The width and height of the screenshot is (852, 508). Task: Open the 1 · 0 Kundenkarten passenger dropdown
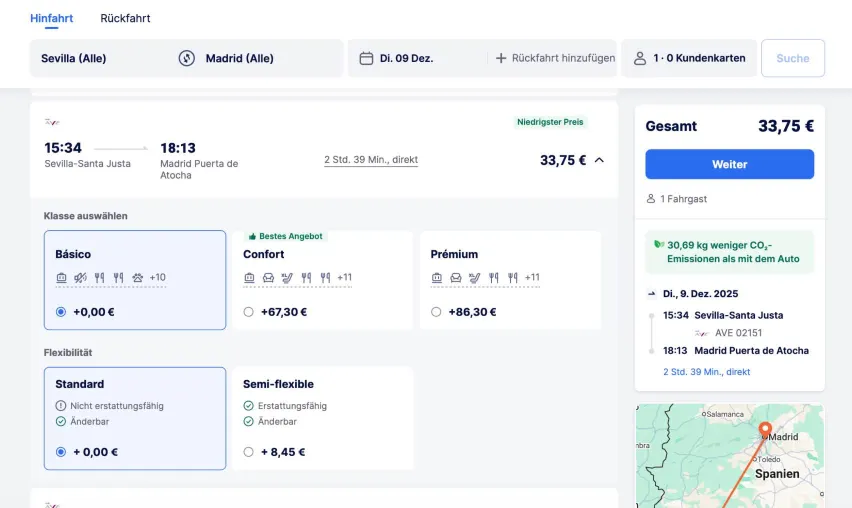coord(689,58)
